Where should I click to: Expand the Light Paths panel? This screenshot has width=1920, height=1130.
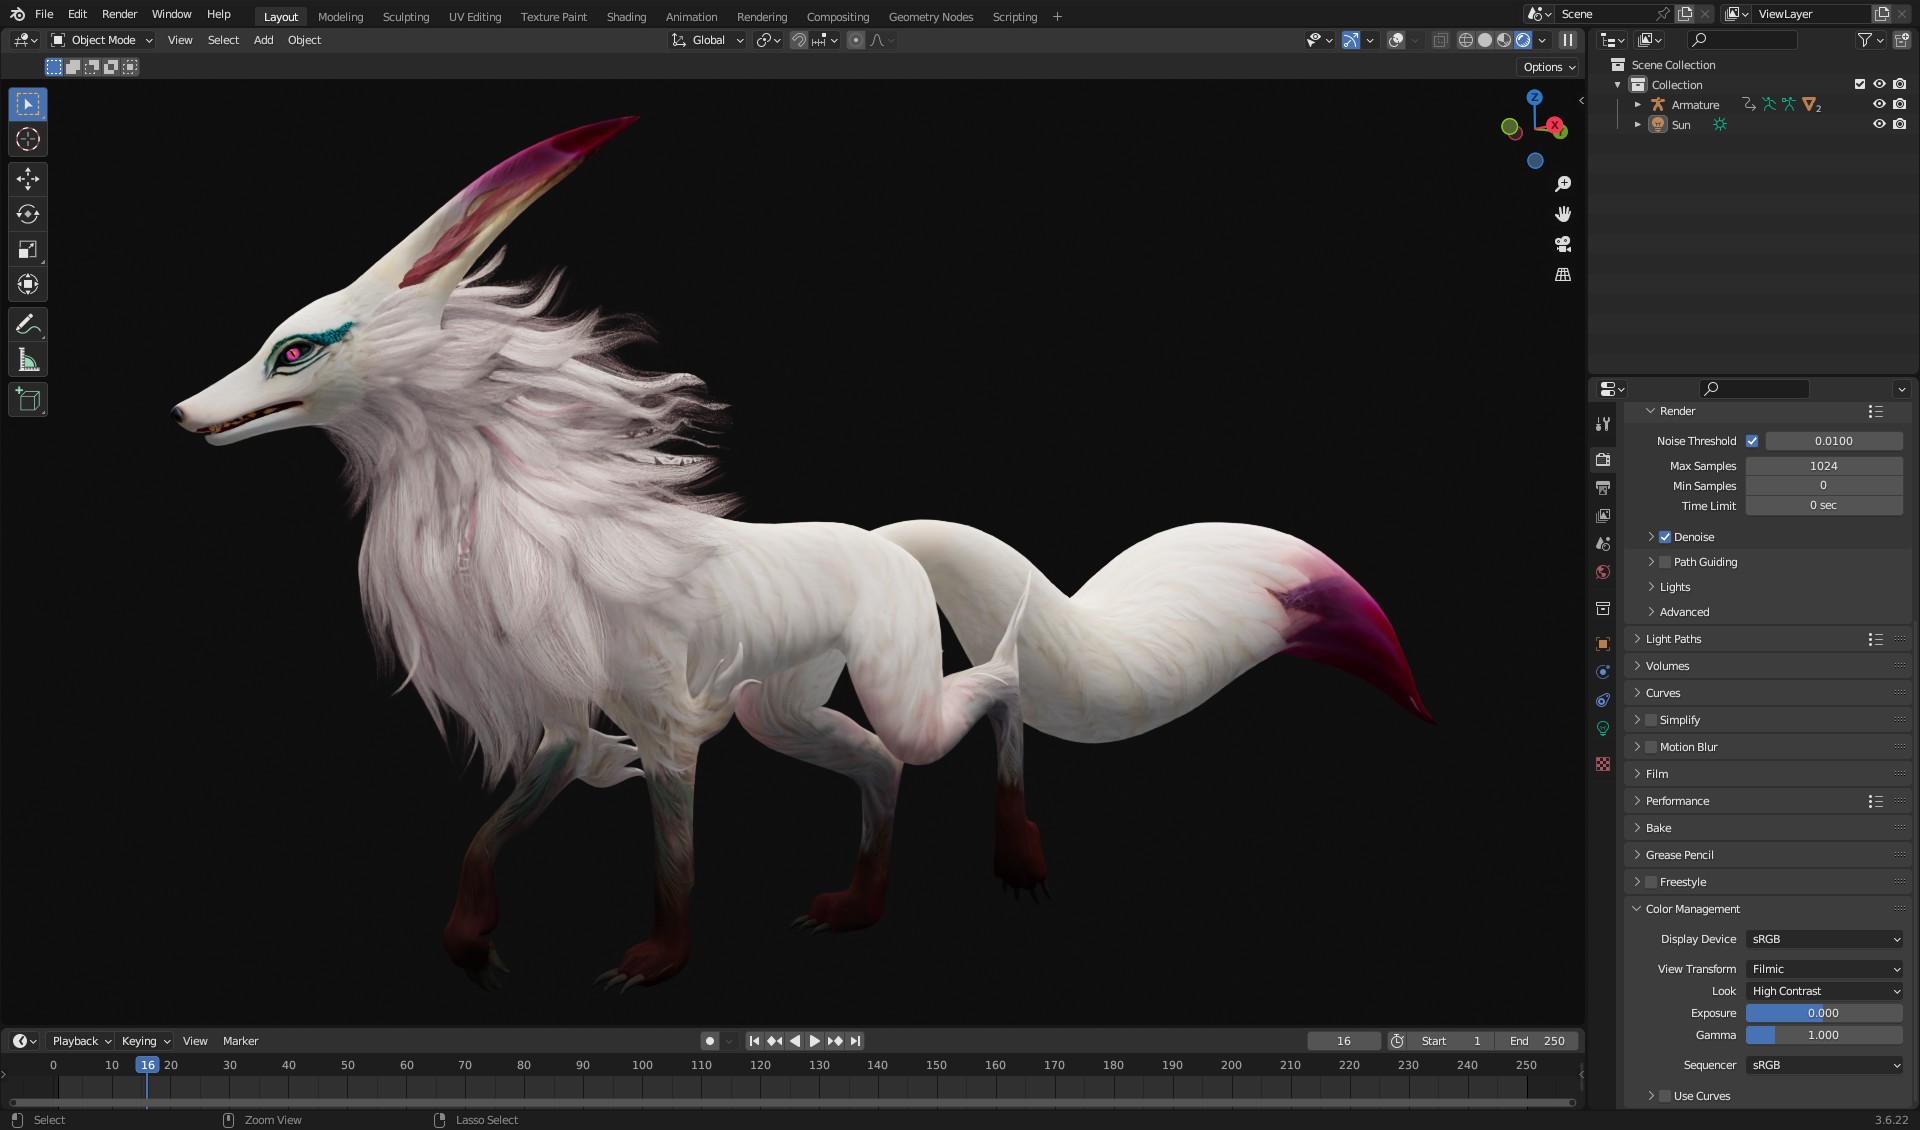tap(1673, 639)
